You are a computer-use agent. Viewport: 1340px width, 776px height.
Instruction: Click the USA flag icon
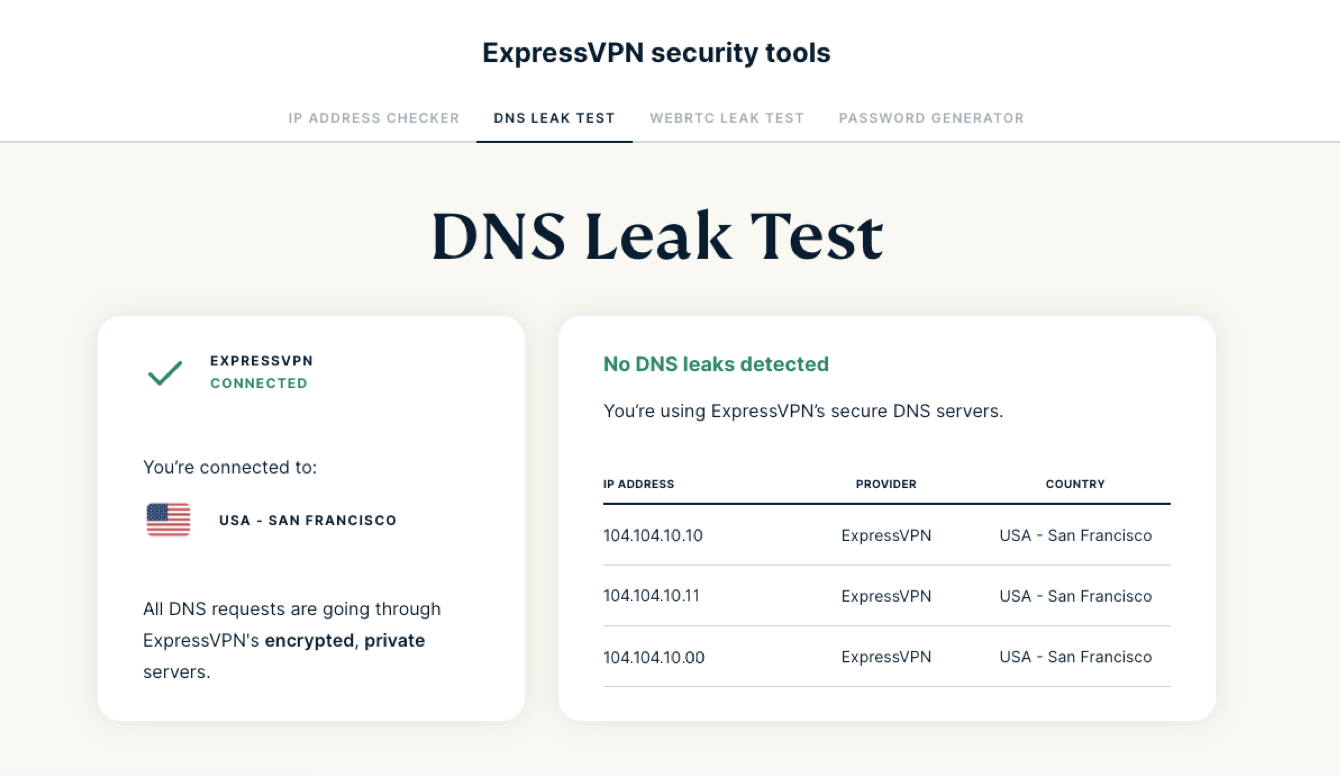pos(168,520)
